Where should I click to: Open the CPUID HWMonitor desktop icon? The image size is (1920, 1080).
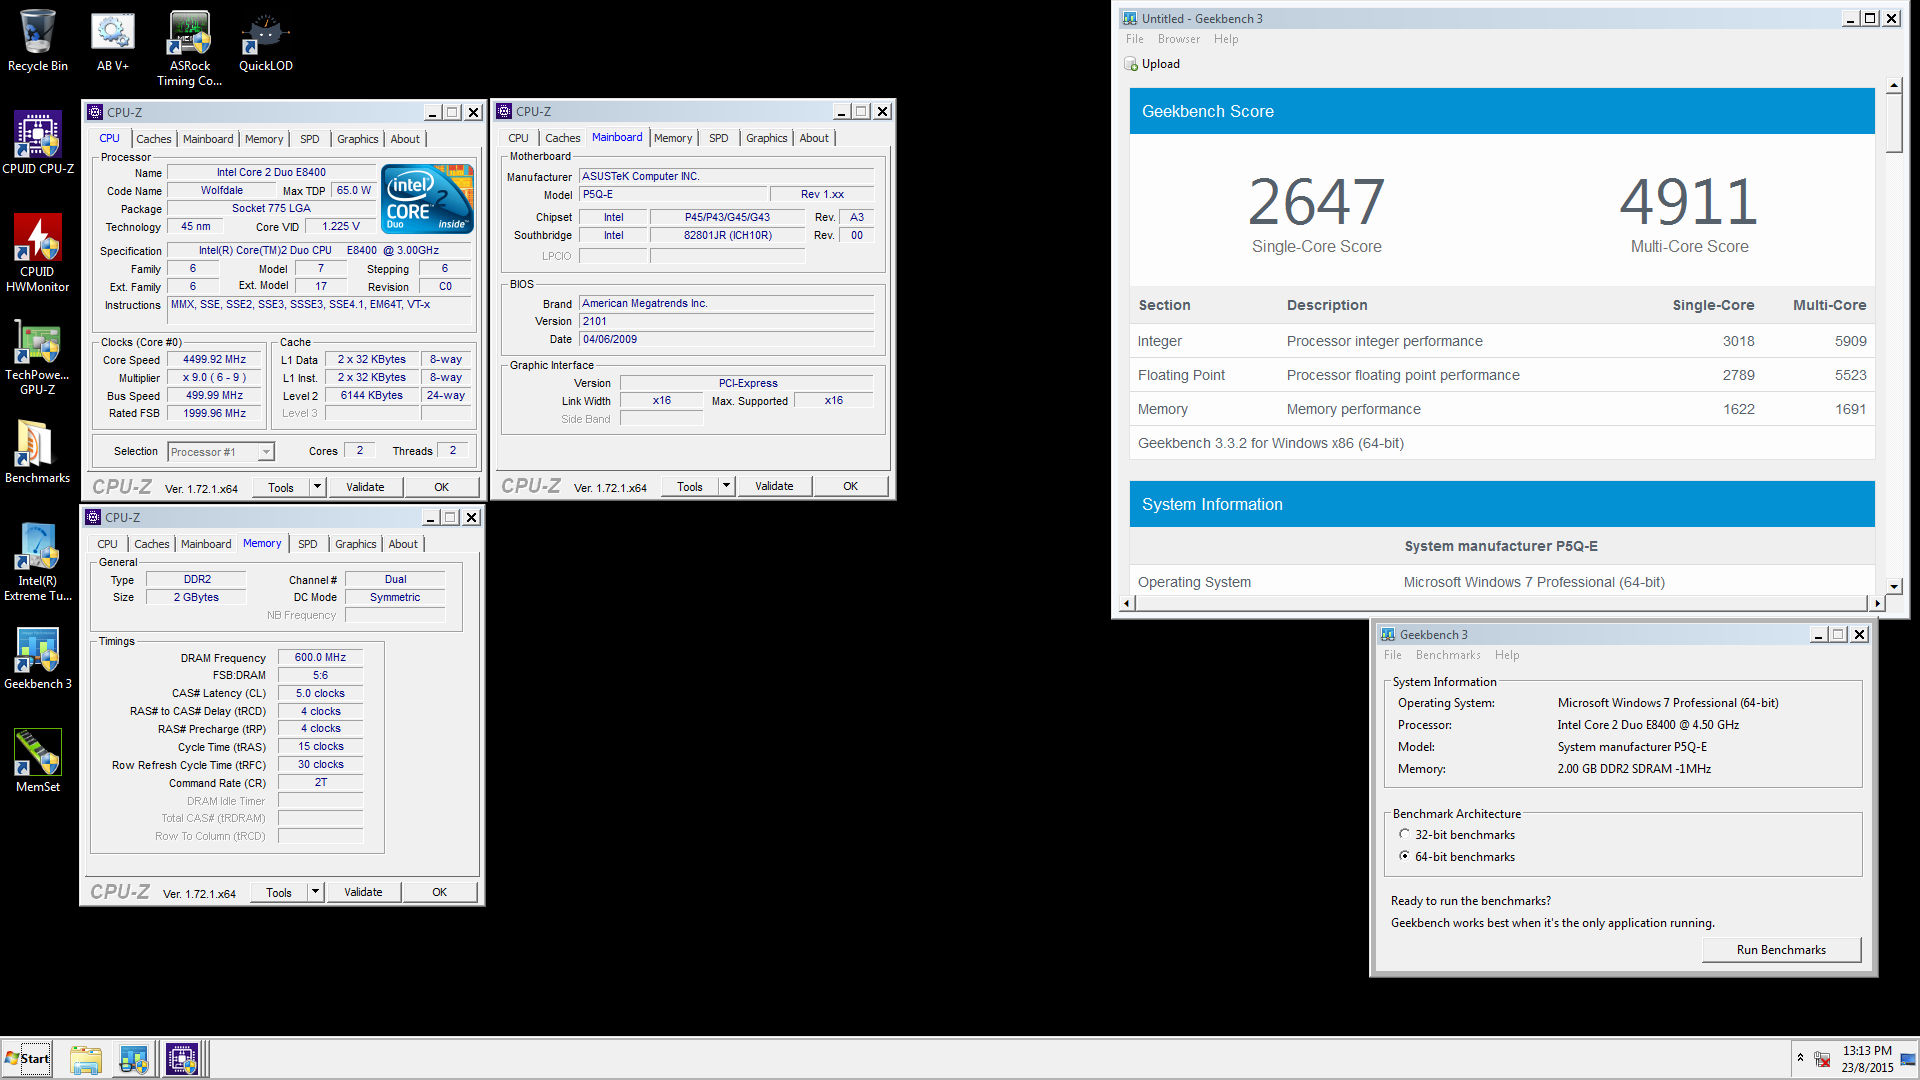(38, 254)
